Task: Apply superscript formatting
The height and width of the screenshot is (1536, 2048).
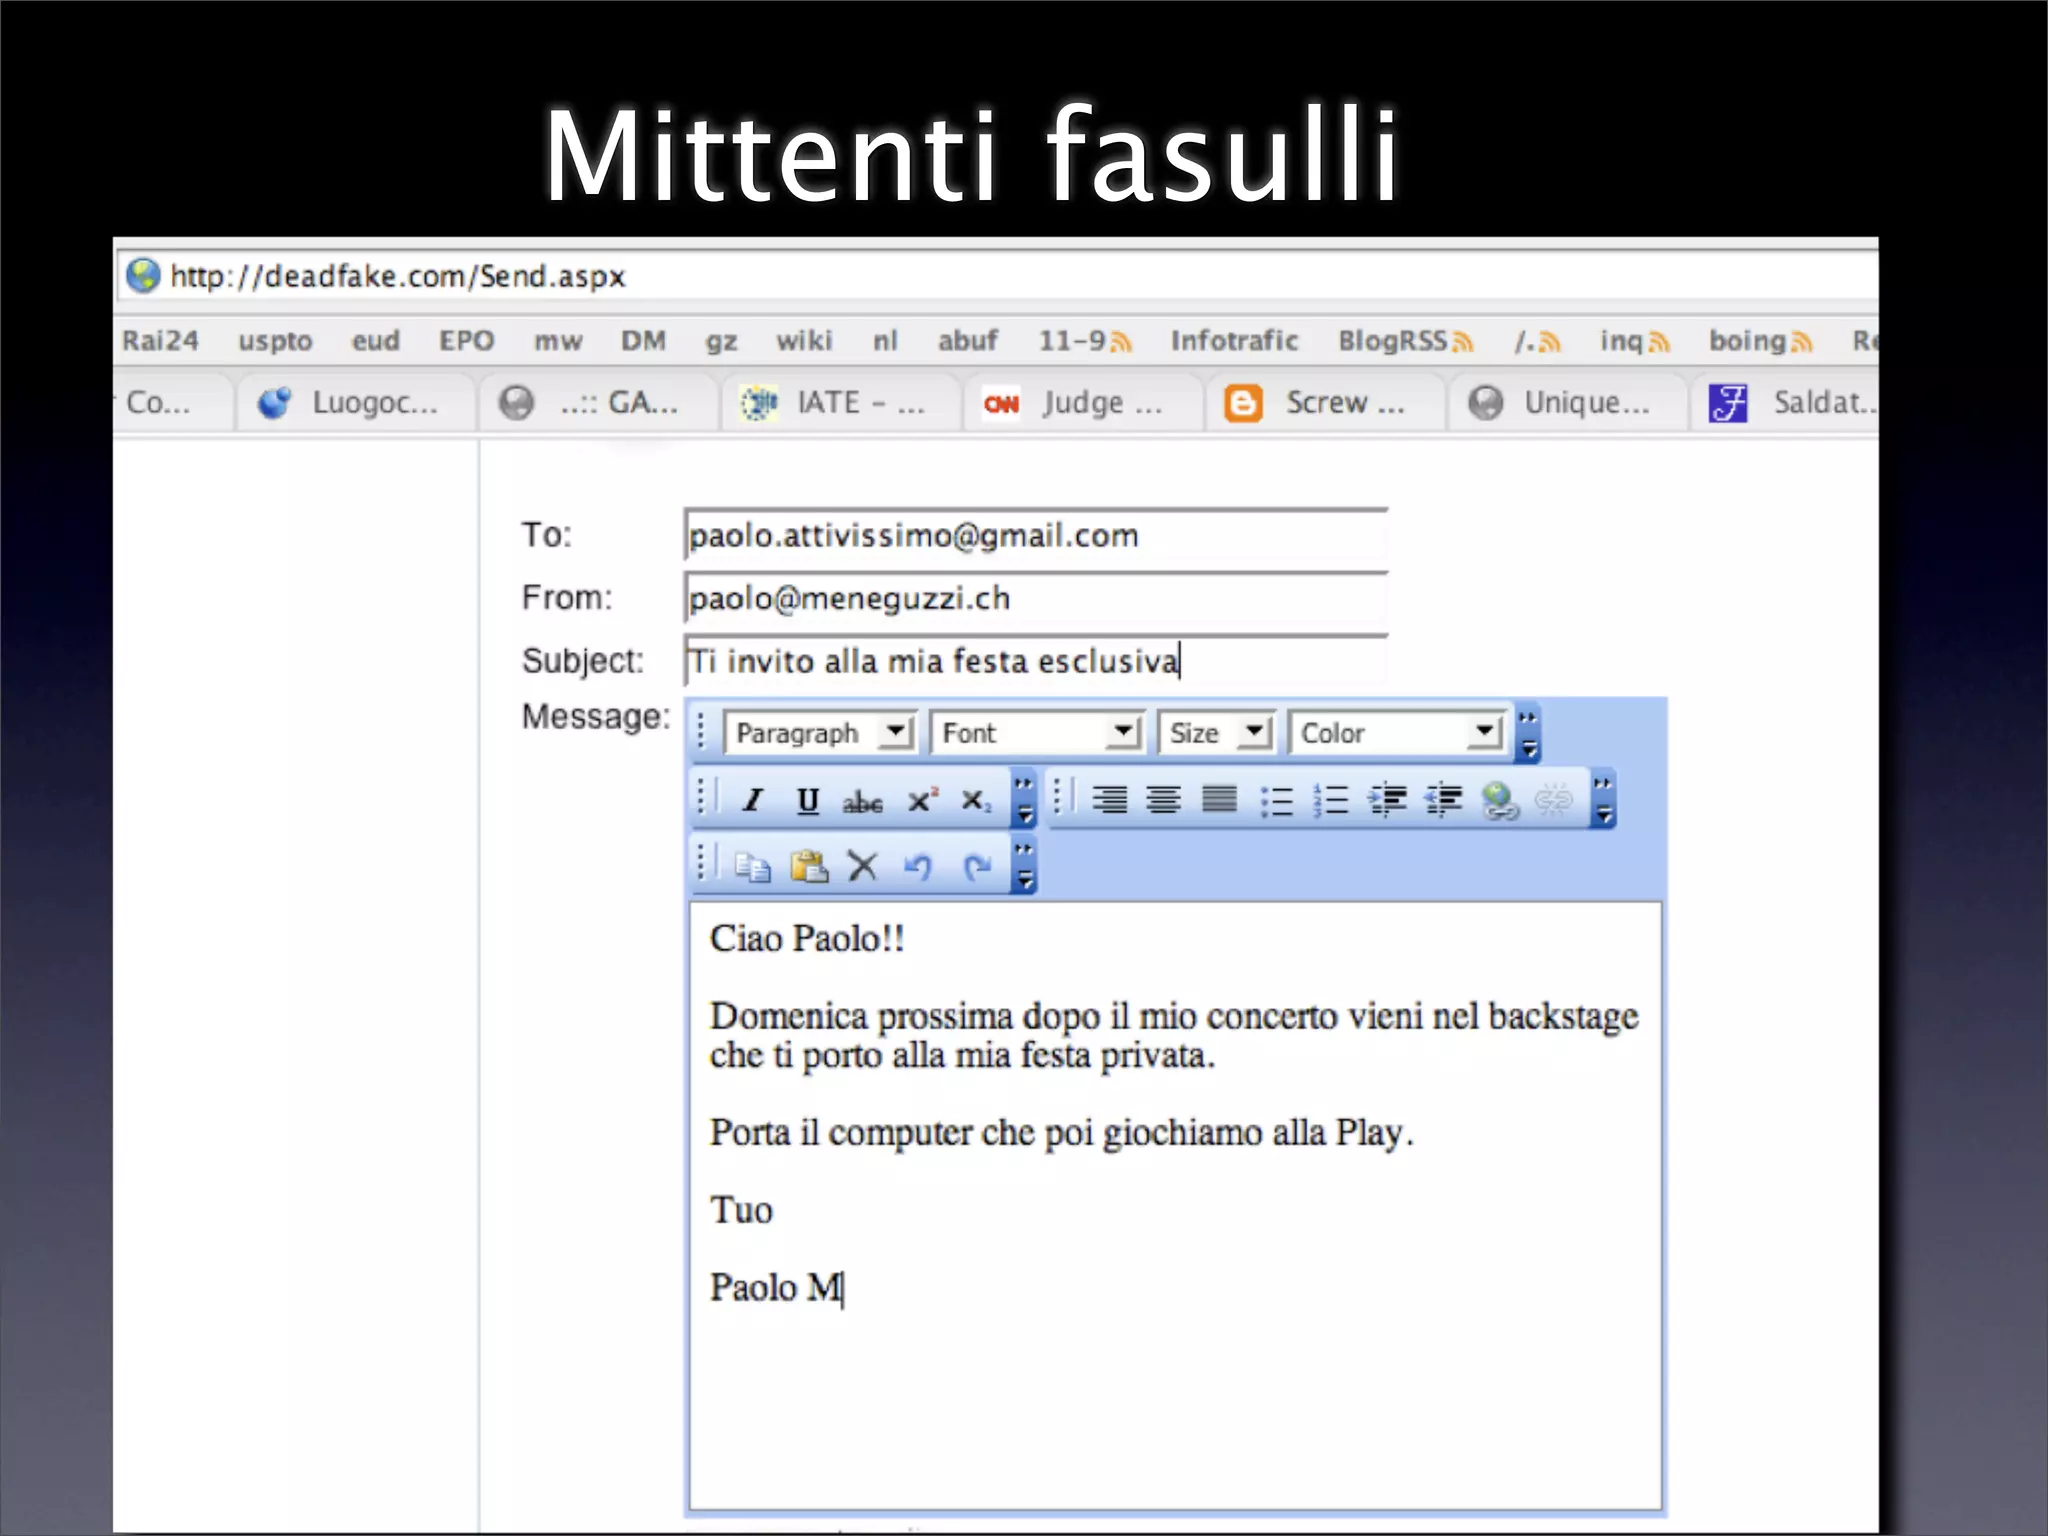Action: (x=921, y=801)
